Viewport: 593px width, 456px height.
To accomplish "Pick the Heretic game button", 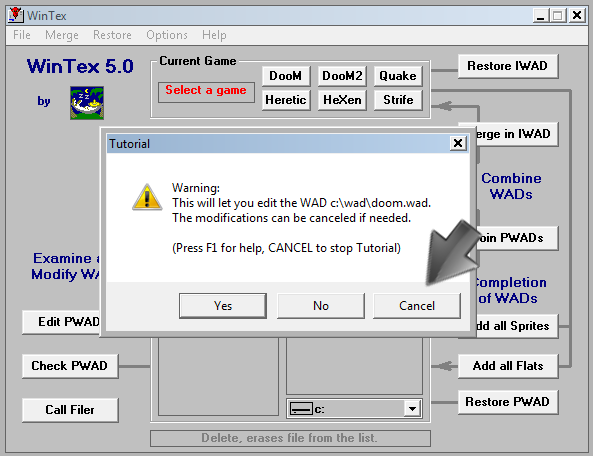I will pos(286,100).
